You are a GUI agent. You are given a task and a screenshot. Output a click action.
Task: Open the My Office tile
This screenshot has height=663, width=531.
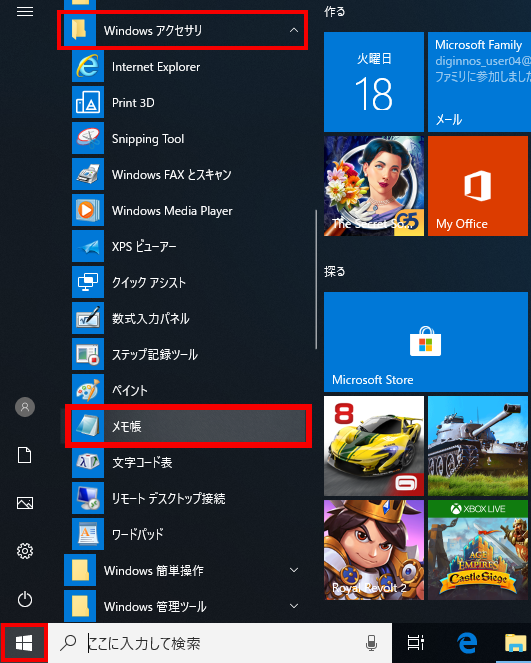coord(478,186)
